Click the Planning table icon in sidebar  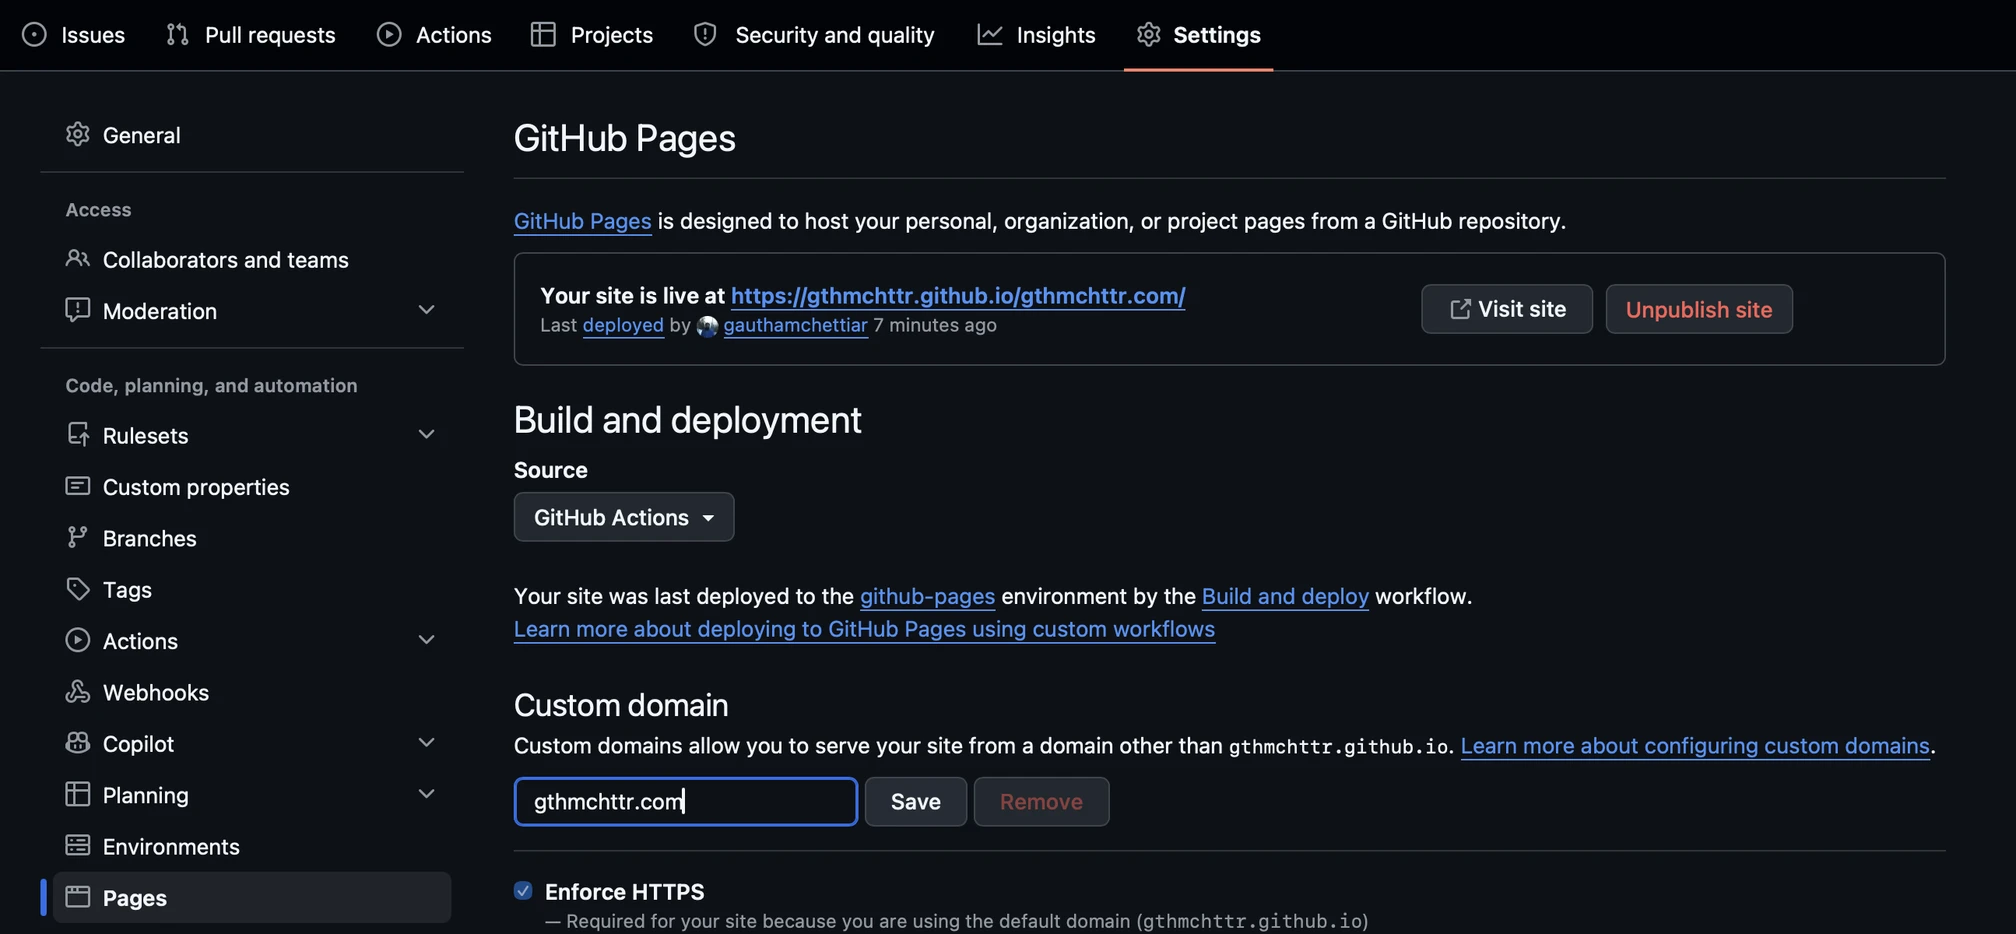pyautogui.click(x=78, y=794)
